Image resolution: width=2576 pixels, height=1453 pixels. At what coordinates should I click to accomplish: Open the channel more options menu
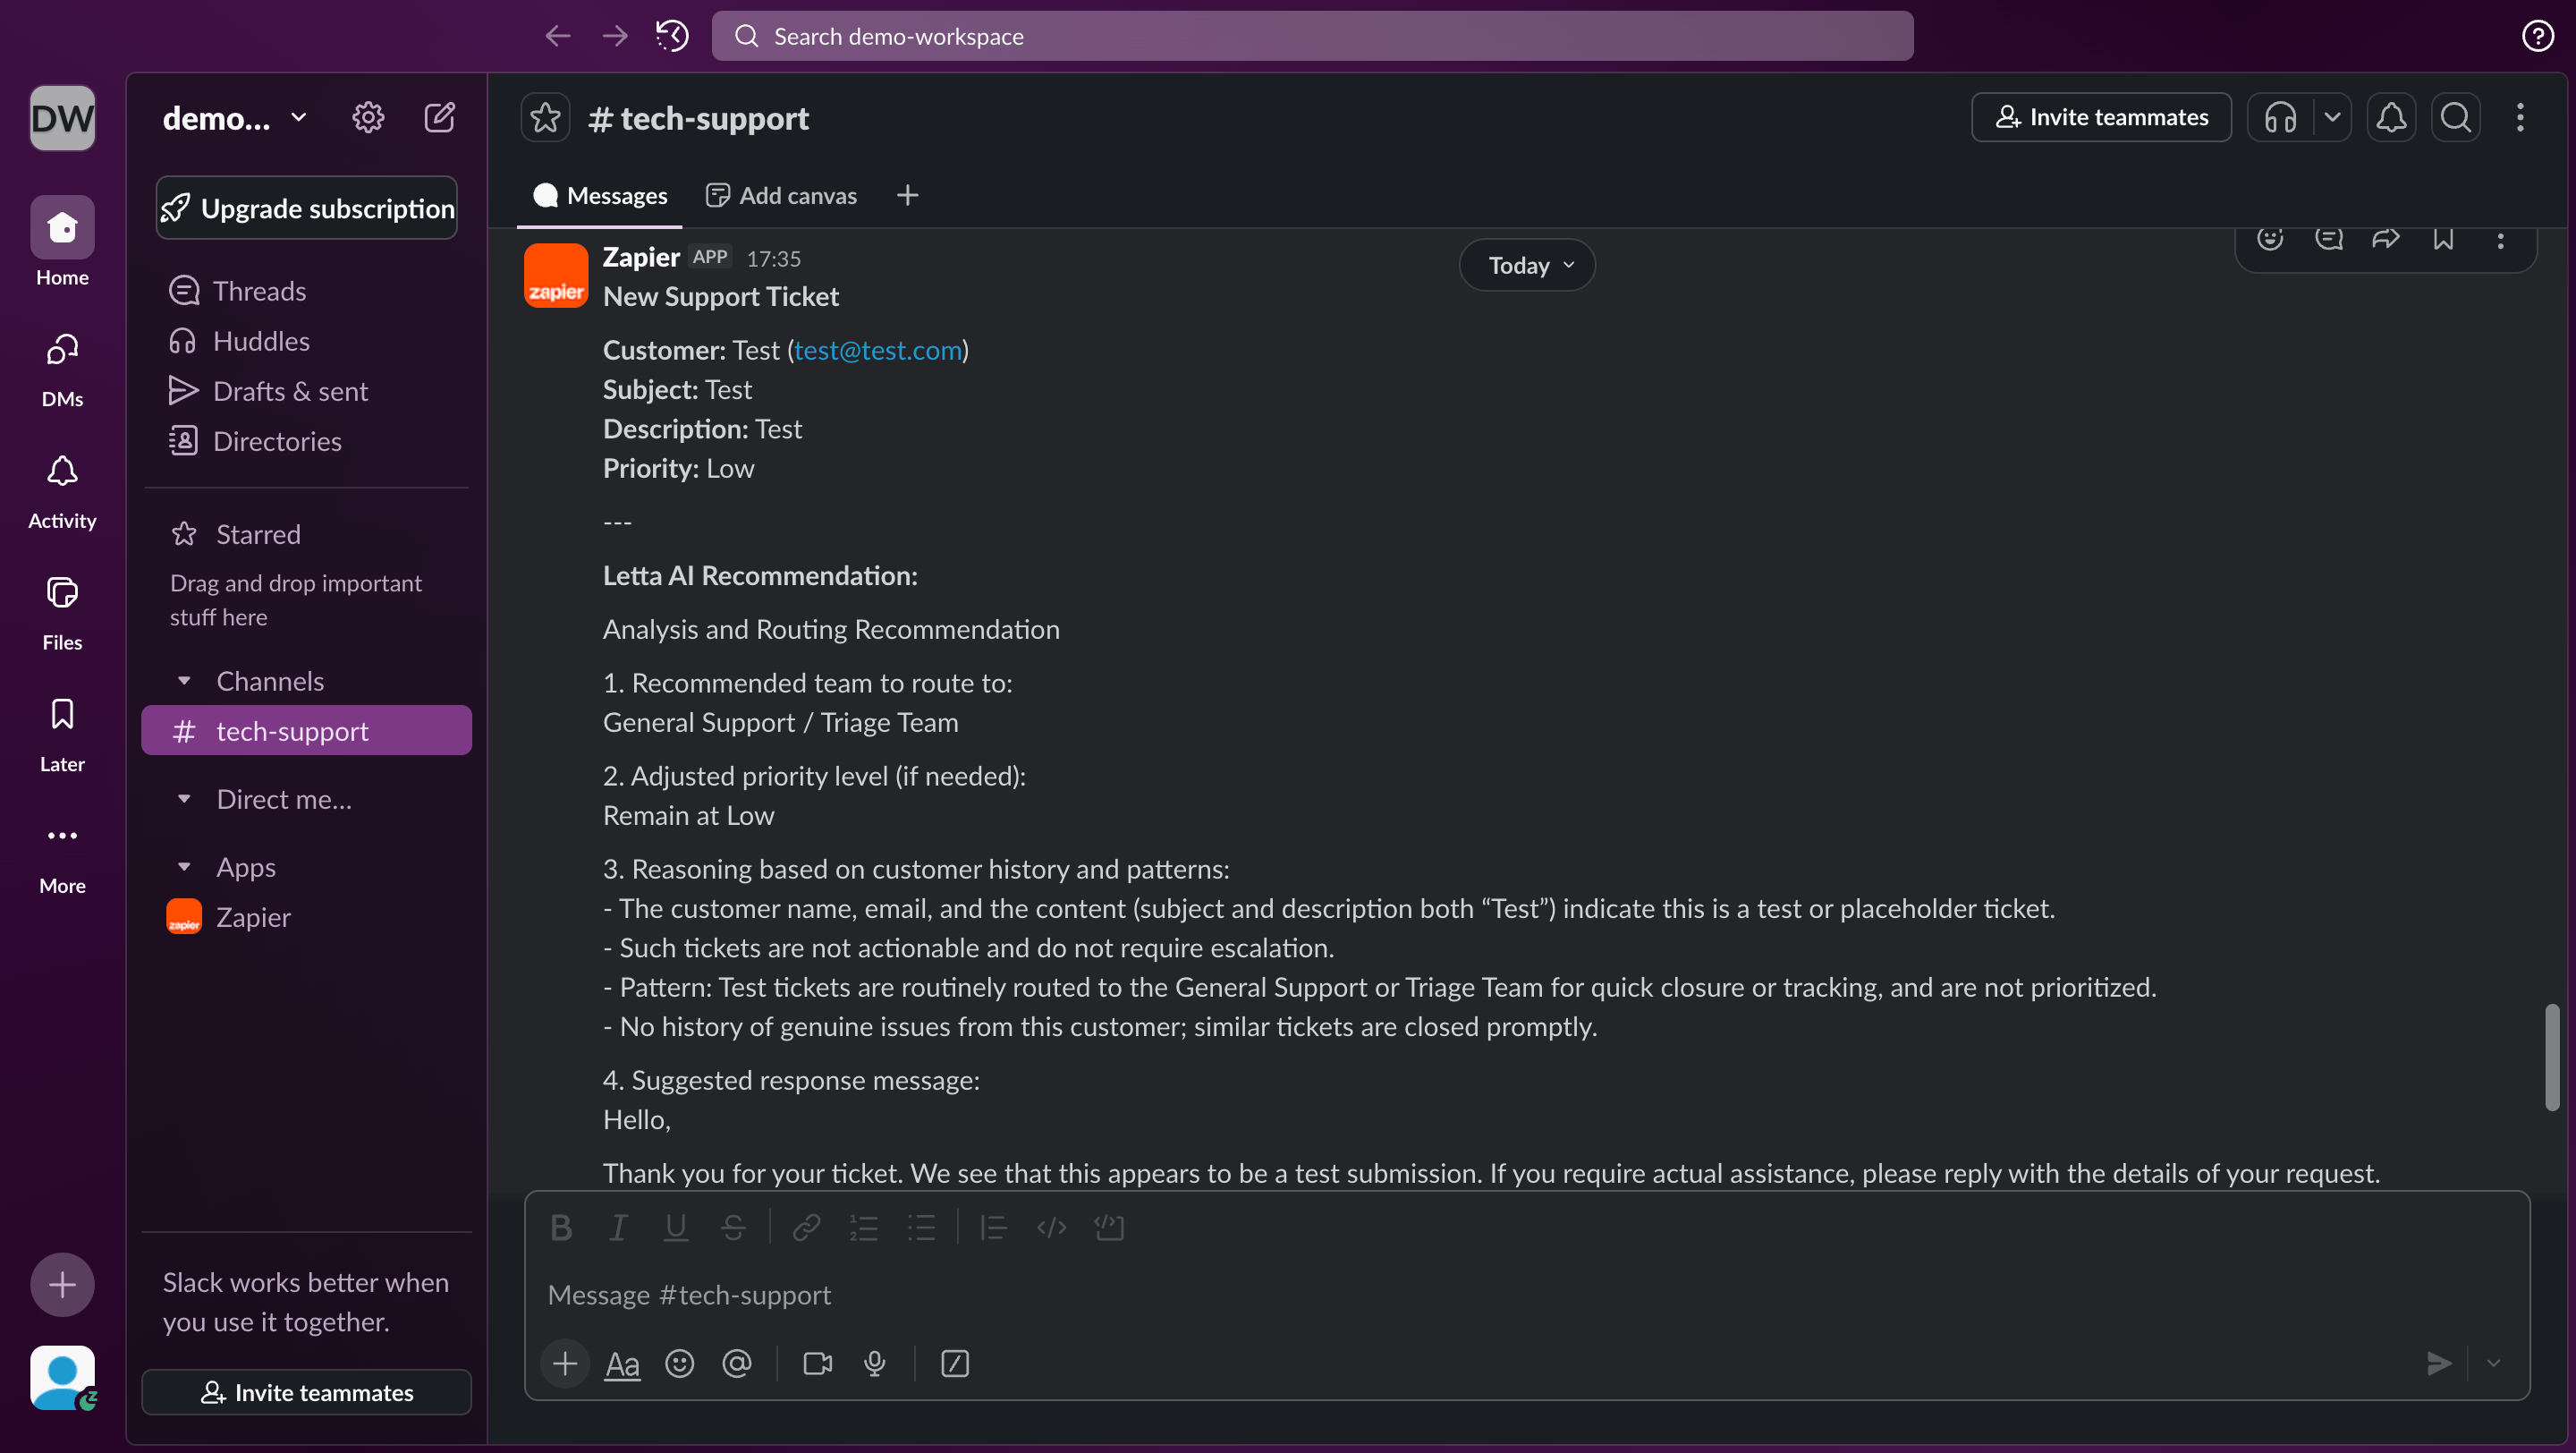(x=2521, y=117)
